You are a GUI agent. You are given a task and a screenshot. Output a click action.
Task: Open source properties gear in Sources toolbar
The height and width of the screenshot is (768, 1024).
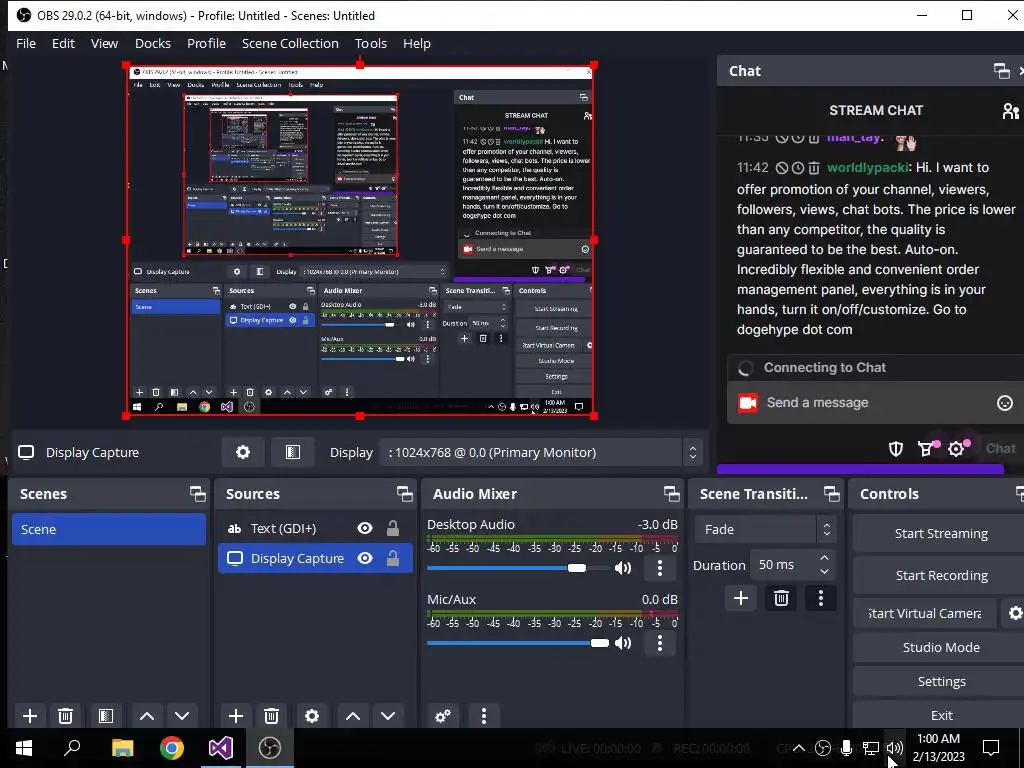pyautogui.click(x=312, y=716)
